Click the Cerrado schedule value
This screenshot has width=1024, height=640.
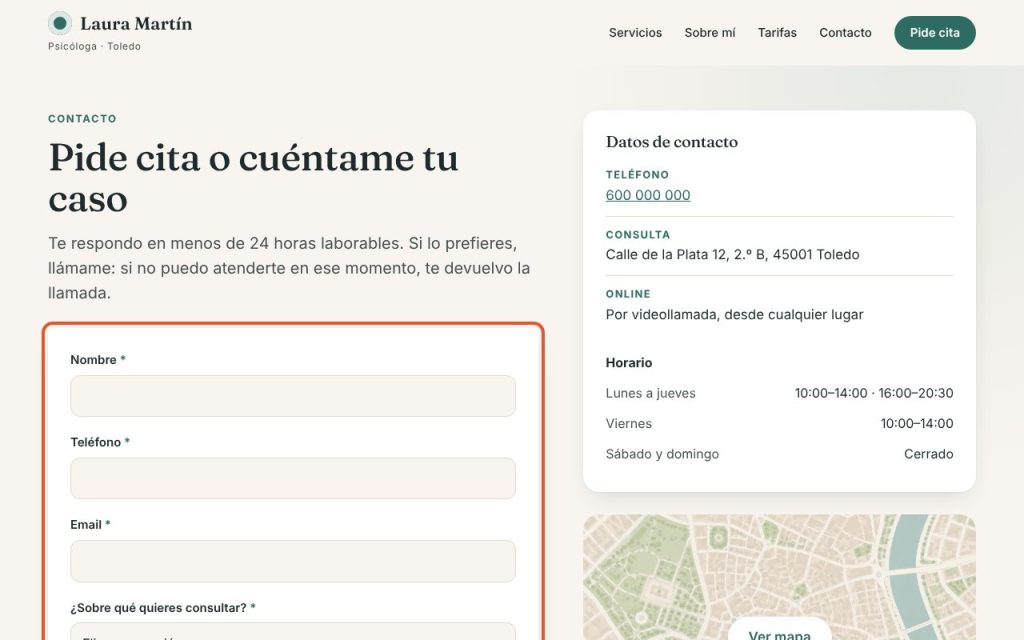pos(928,454)
